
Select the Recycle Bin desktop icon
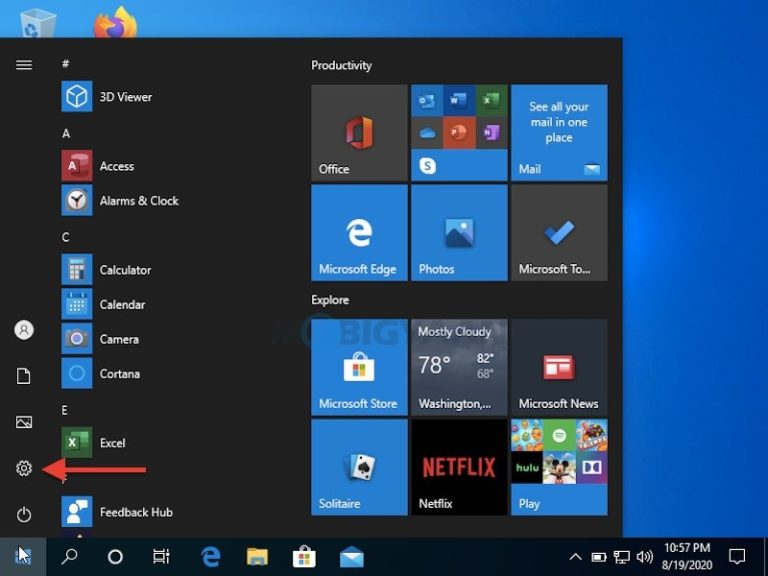38,23
